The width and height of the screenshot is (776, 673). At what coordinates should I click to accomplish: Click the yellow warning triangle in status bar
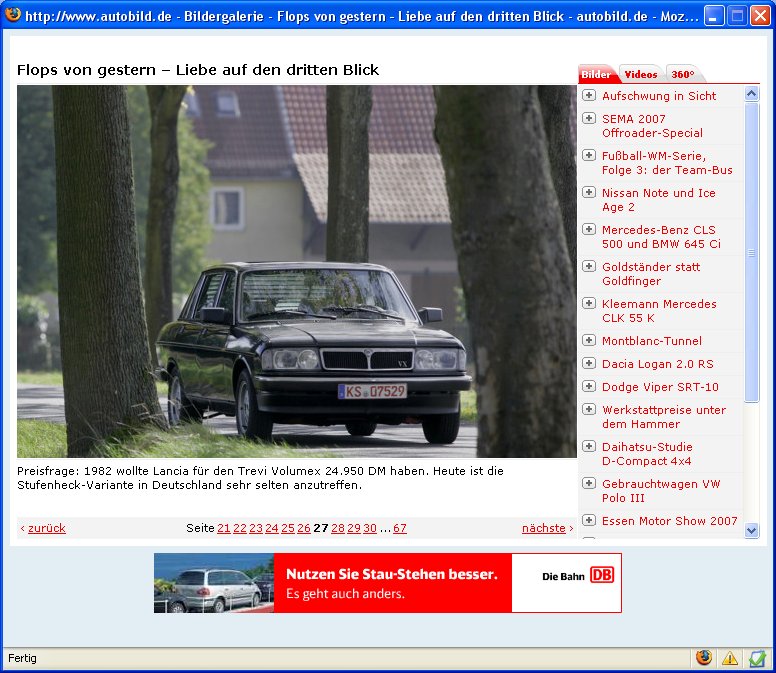coord(730,658)
